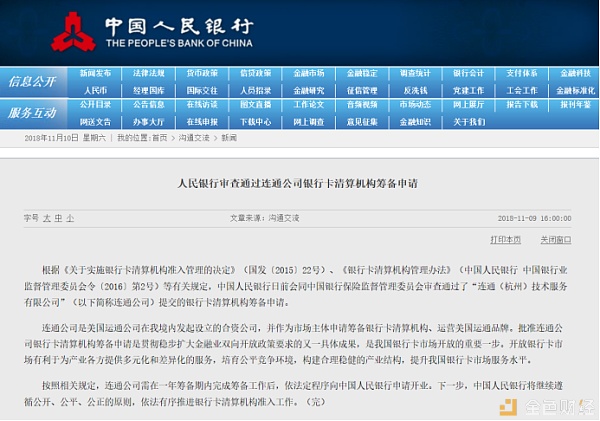Open the 金融市场 menu item
This screenshot has height=421, width=600.
(x=308, y=73)
